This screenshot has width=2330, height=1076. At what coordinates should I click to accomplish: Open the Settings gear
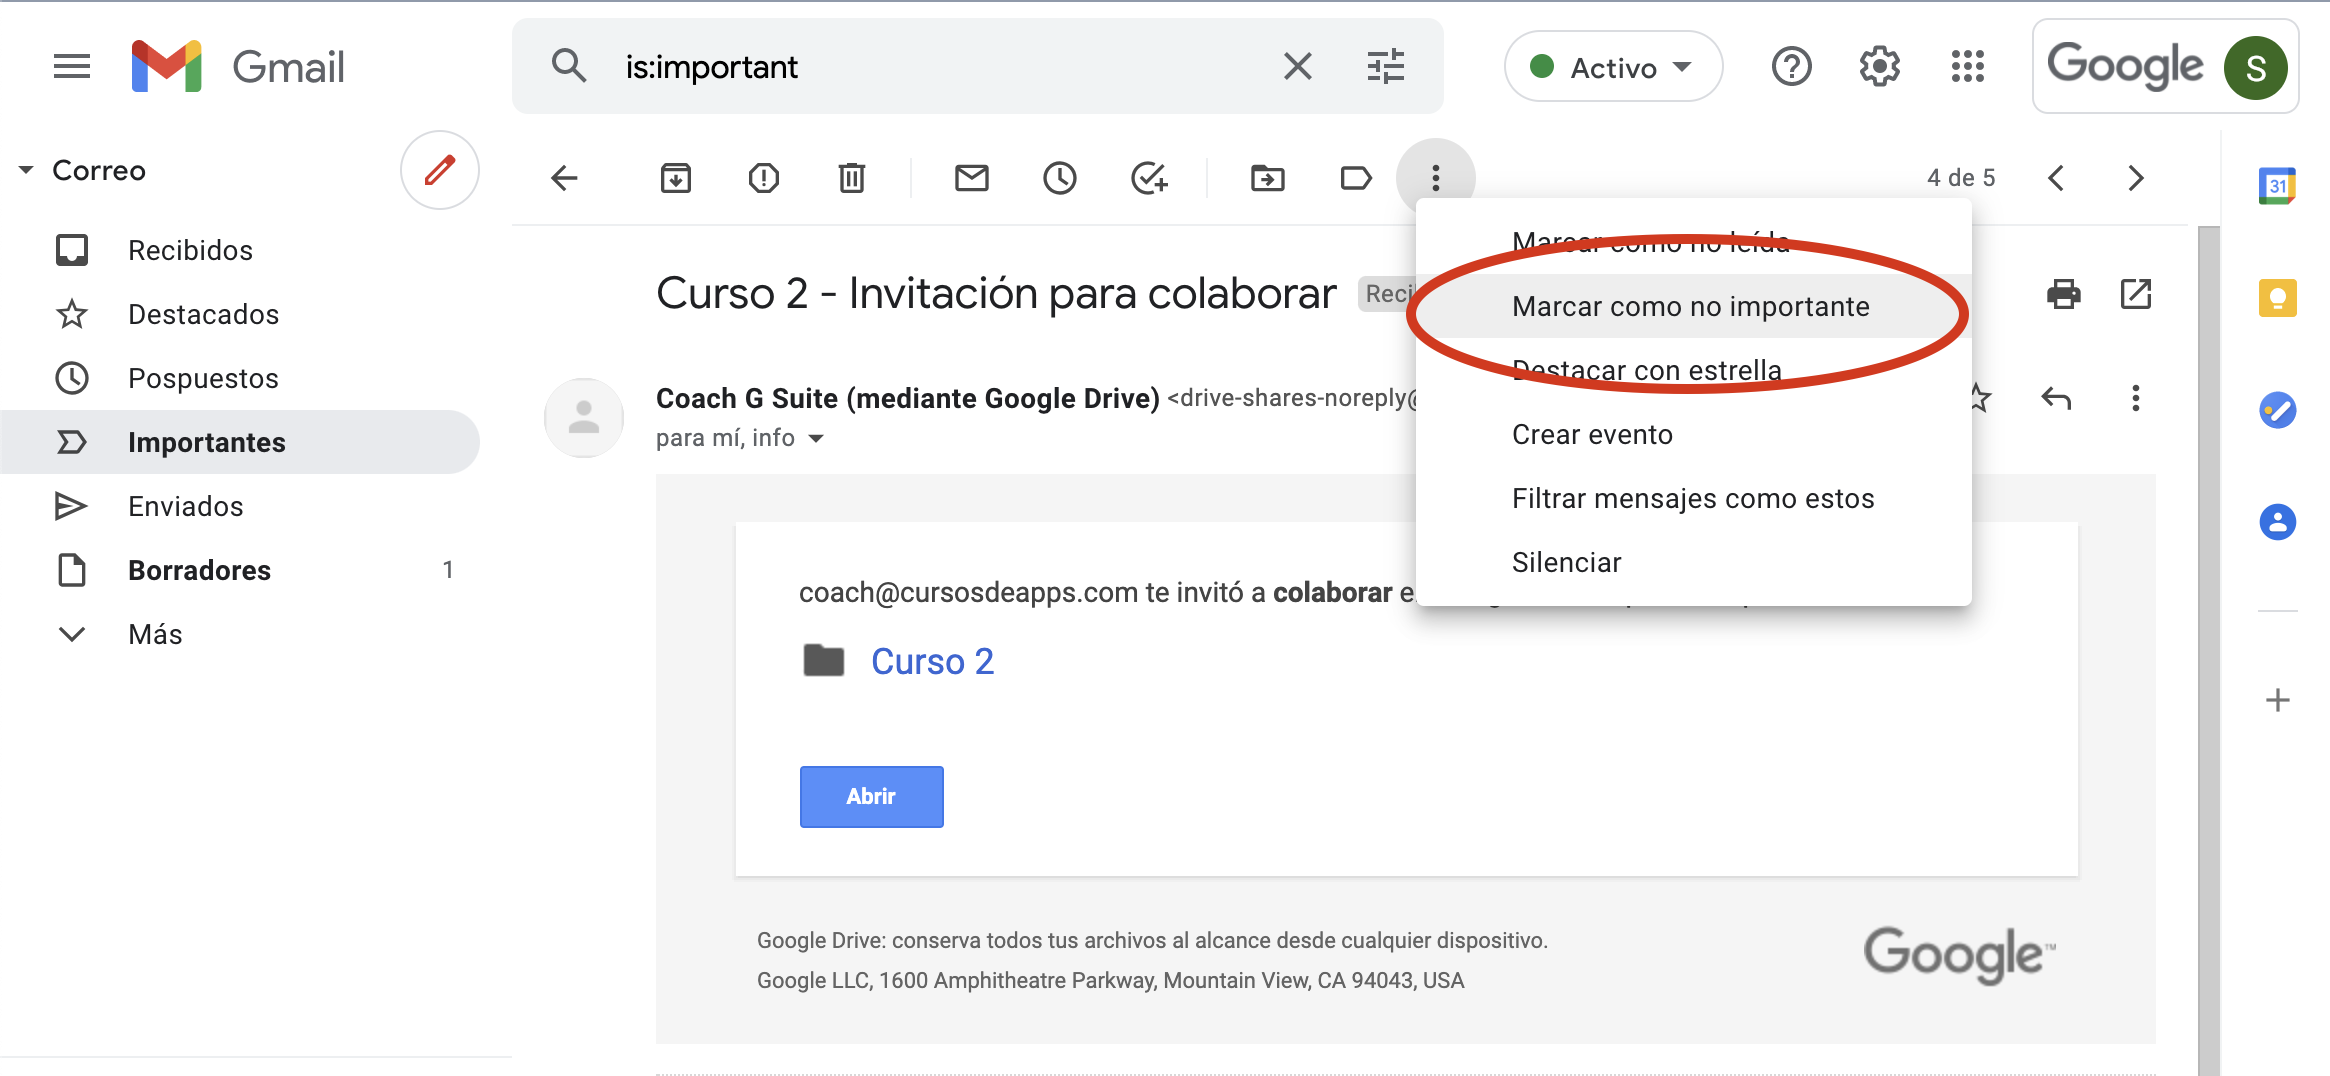(1879, 67)
